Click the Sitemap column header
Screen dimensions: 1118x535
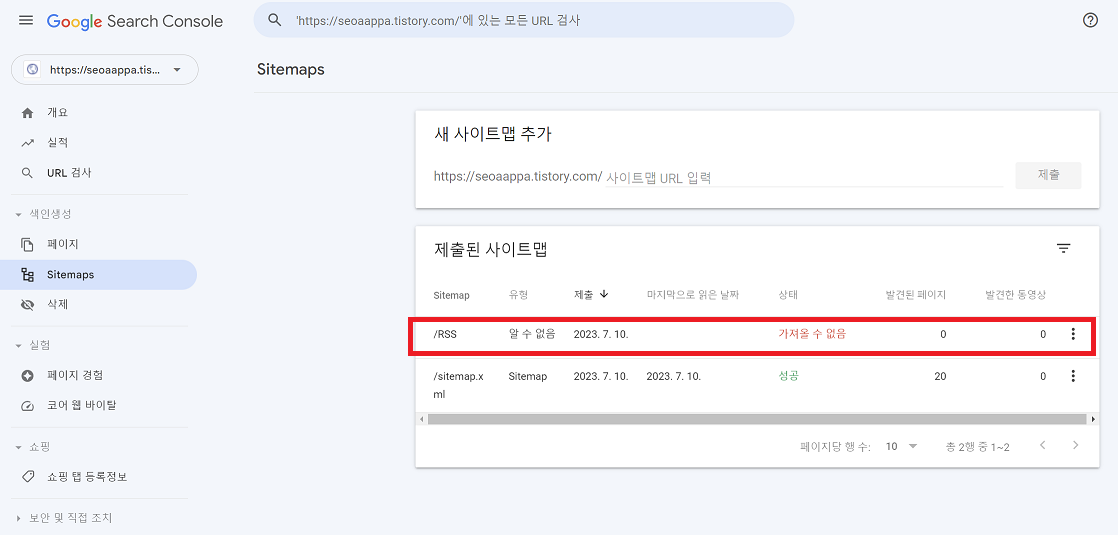click(451, 295)
